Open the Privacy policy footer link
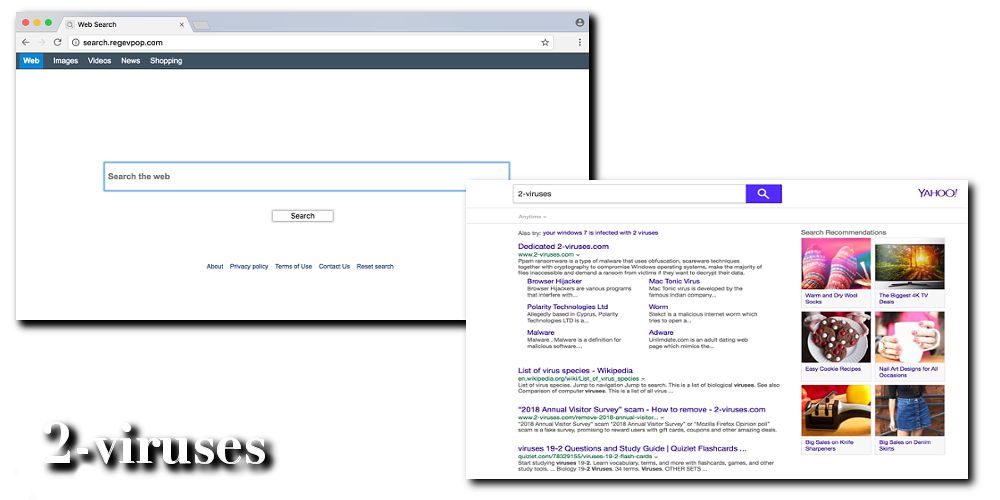This screenshot has width=1000, height=500. [x=249, y=267]
